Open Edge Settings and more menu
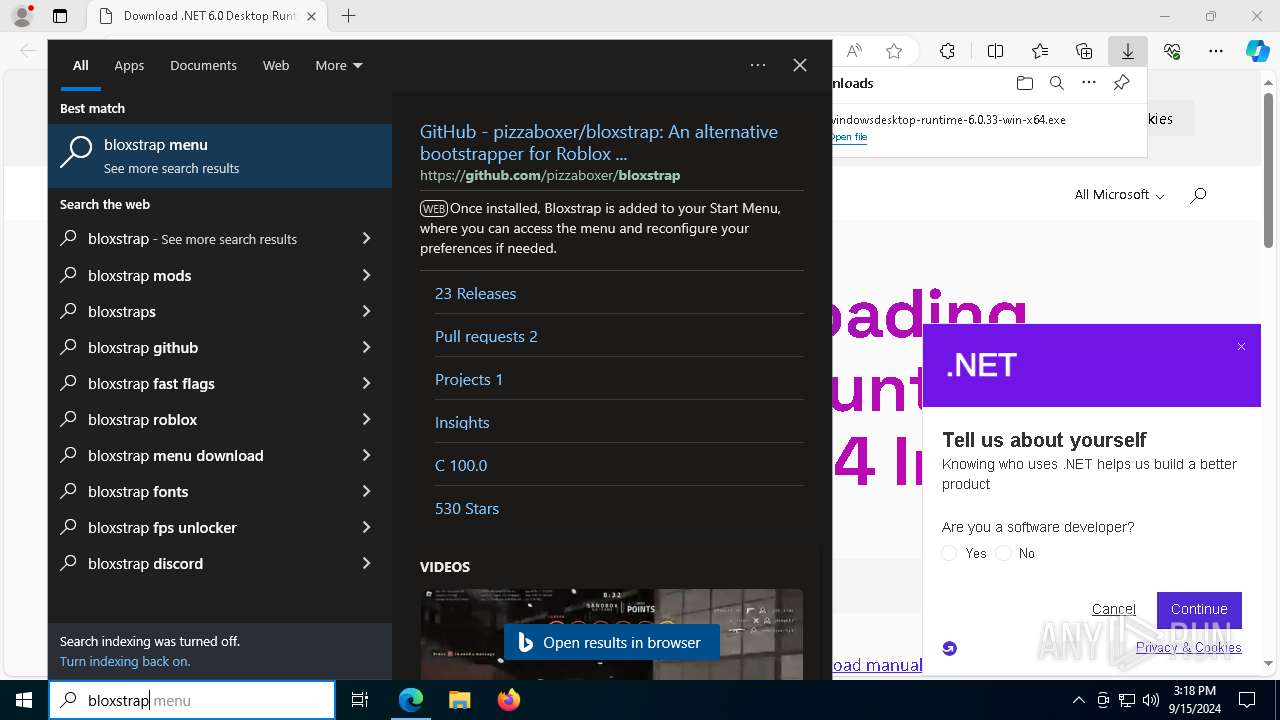Screen dimensions: 1280x720 tap(1216, 51)
